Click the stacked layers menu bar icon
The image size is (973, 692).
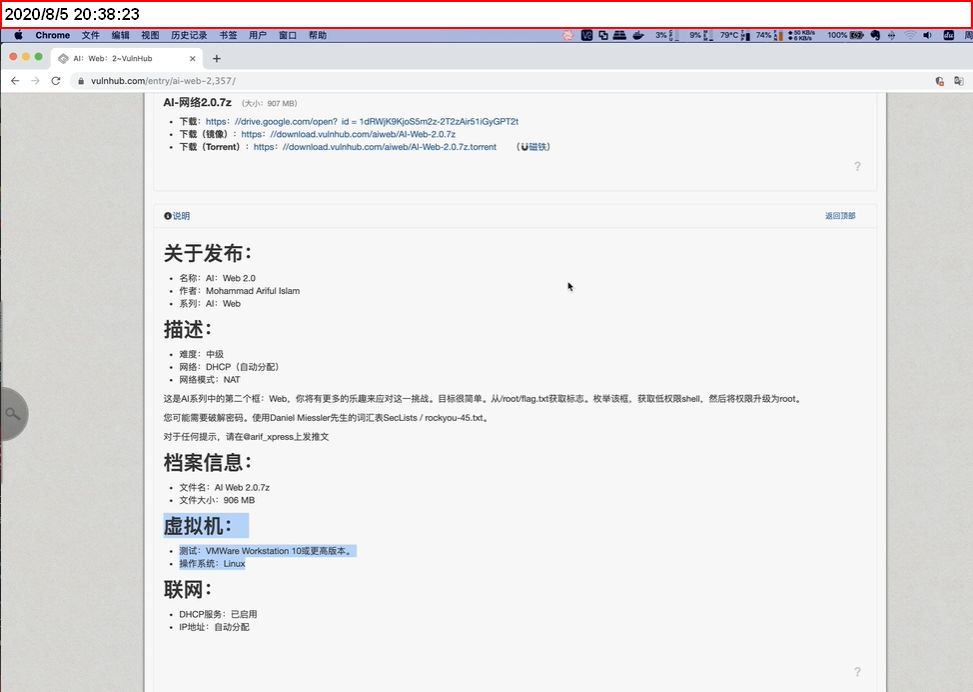pyautogui.click(x=619, y=35)
